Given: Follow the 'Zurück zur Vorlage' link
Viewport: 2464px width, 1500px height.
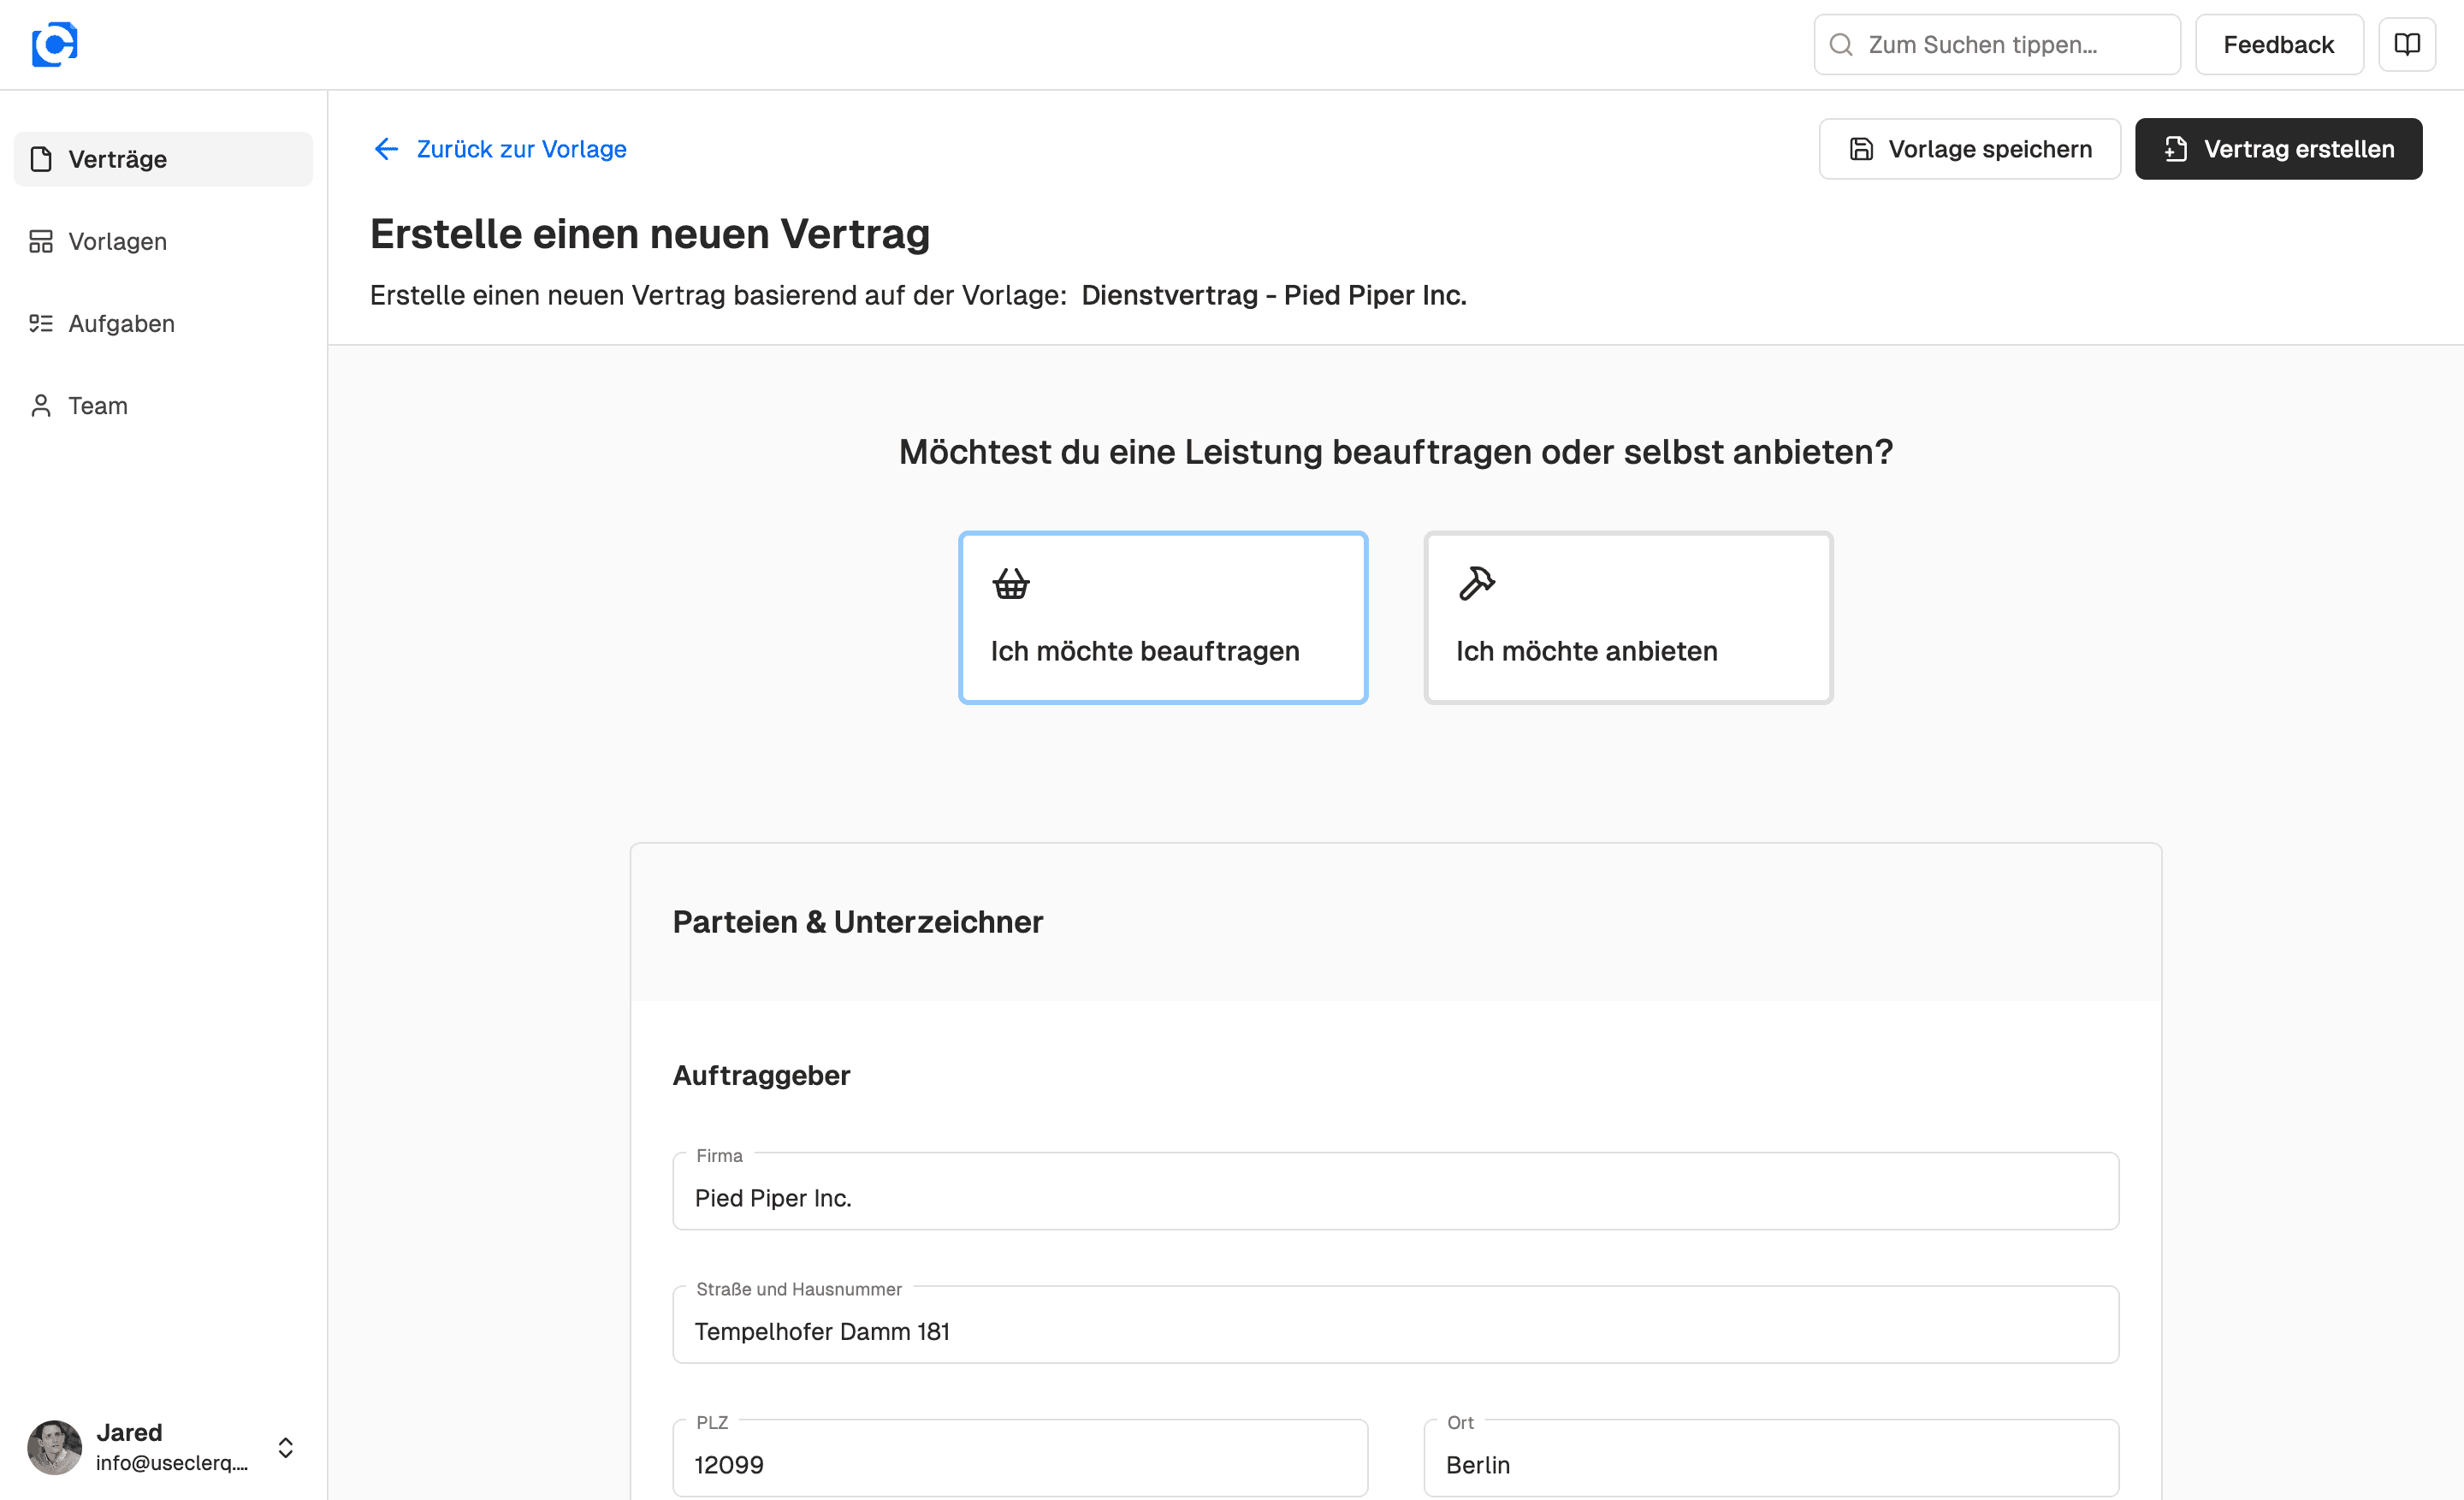Looking at the screenshot, I should 521,149.
